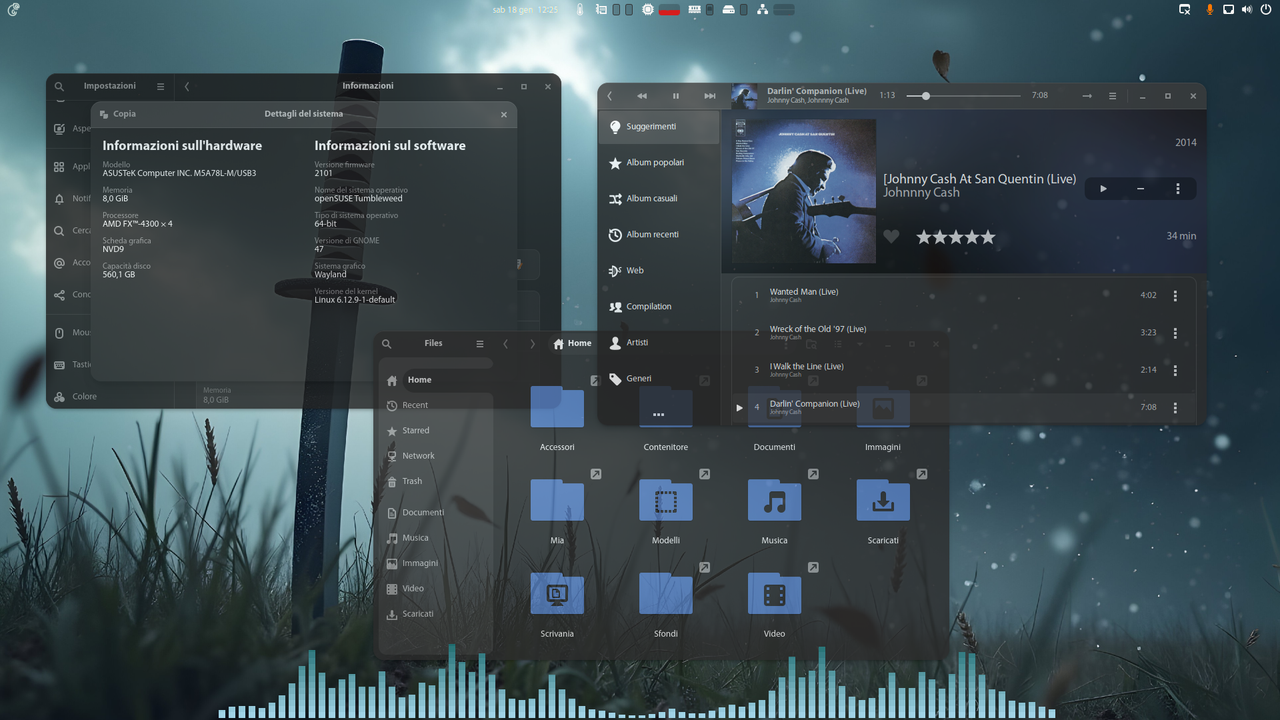Open "Generi" in the music sidebar
The width and height of the screenshot is (1280, 720).
(x=640, y=378)
